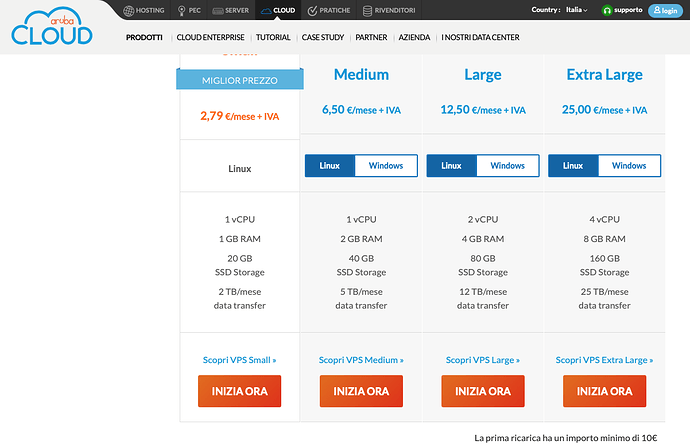
Task: Select Linux for the Extra Large plan
Action: coord(573,165)
